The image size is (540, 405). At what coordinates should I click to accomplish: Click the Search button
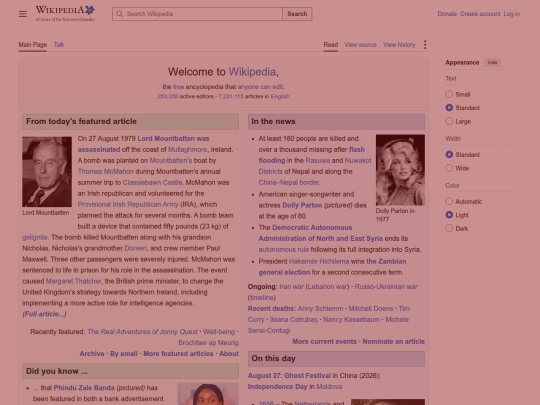(297, 14)
